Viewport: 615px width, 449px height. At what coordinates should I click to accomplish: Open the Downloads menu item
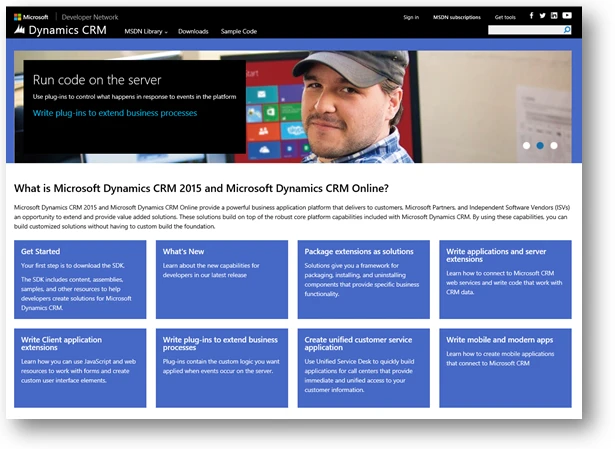193,31
